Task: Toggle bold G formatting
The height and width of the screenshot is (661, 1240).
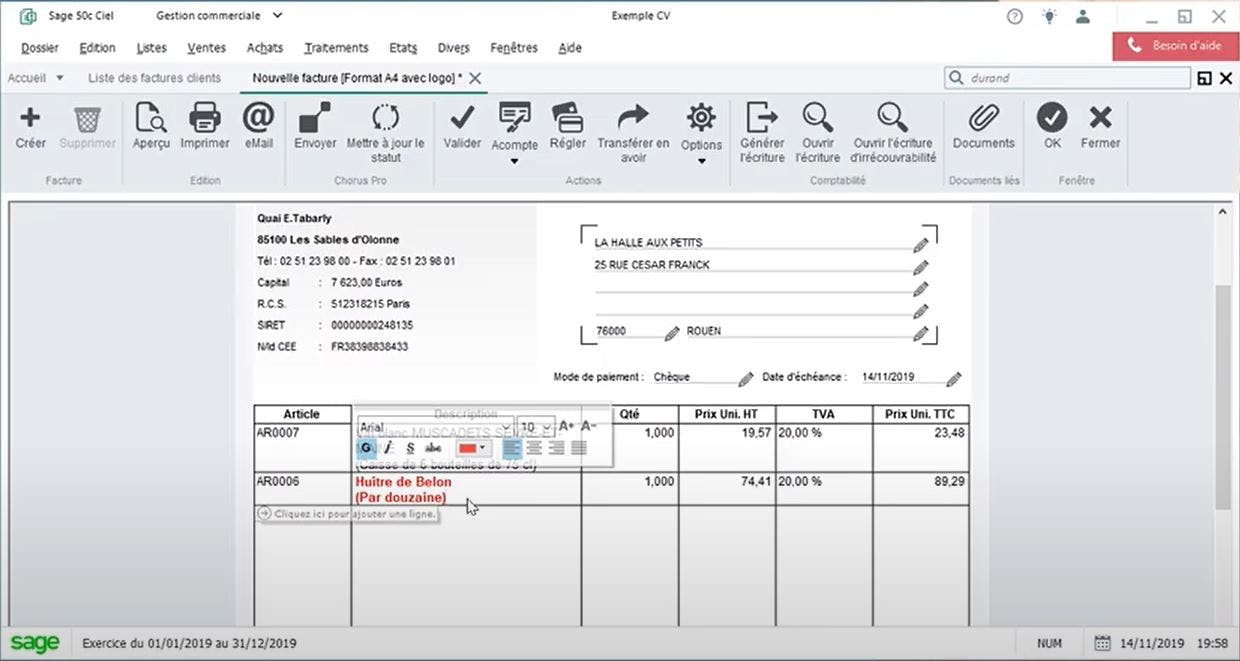Action: point(366,448)
